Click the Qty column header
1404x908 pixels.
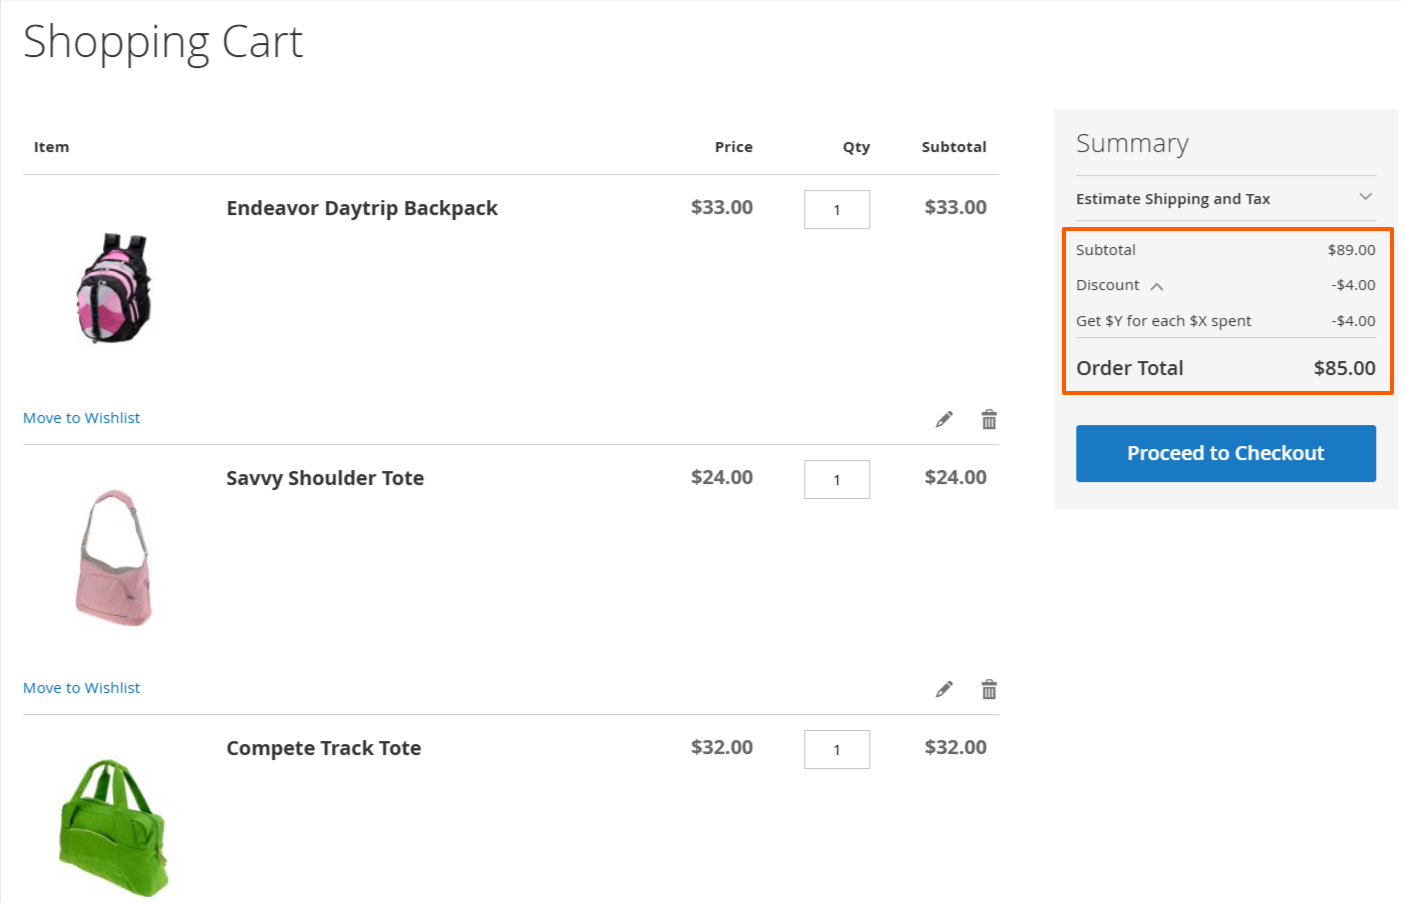pyautogui.click(x=856, y=147)
